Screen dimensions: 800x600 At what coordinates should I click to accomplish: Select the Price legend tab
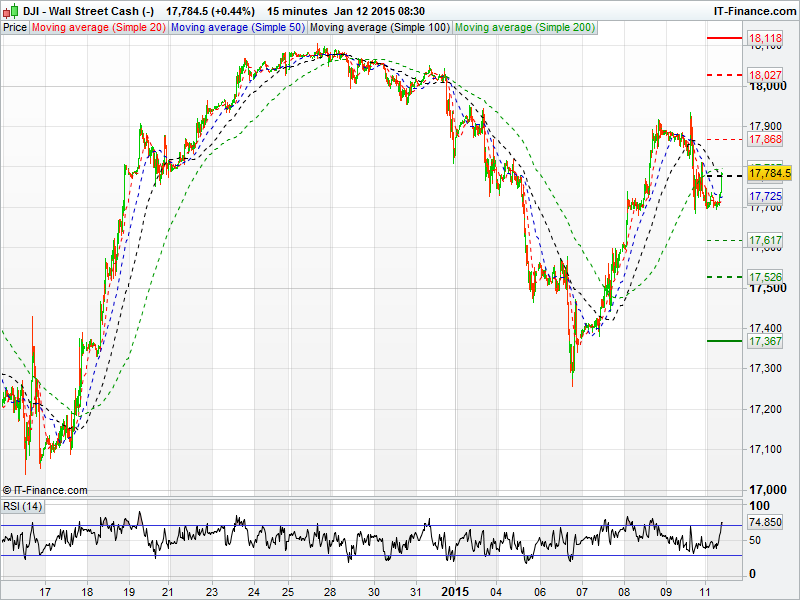(x=15, y=27)
